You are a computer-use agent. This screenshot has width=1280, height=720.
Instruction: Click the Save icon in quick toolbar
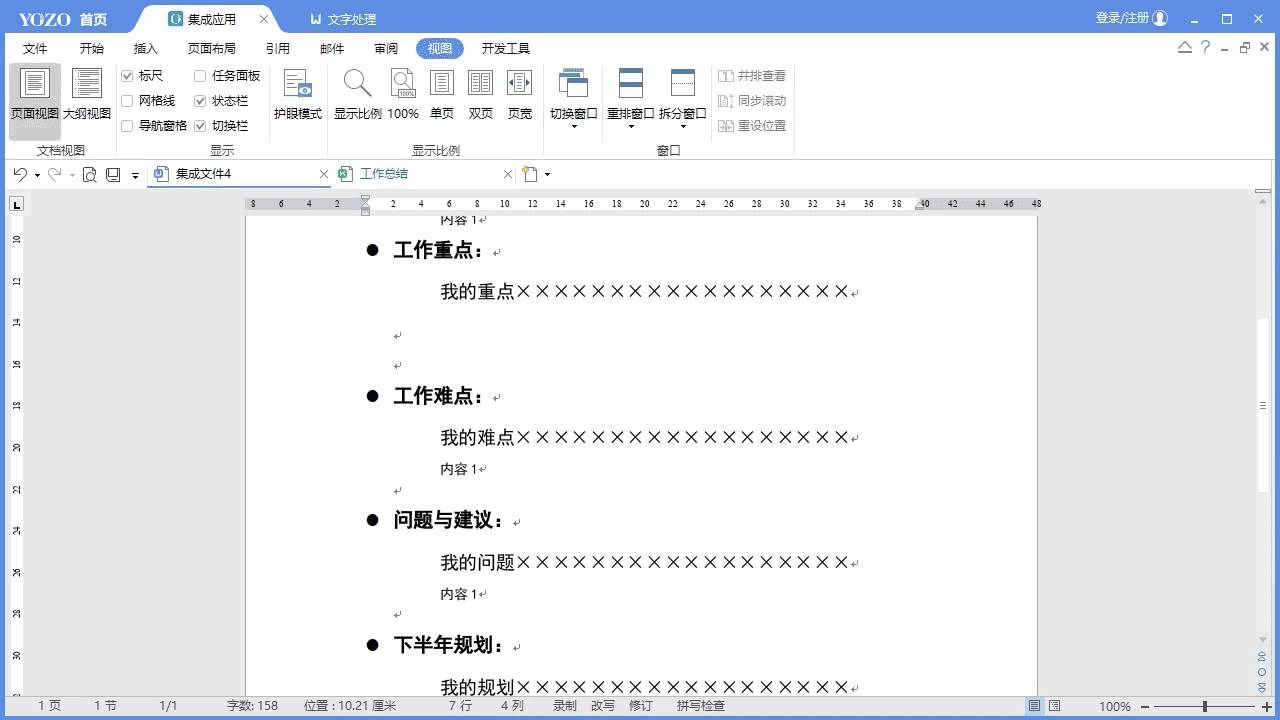[x=113, y=175]
